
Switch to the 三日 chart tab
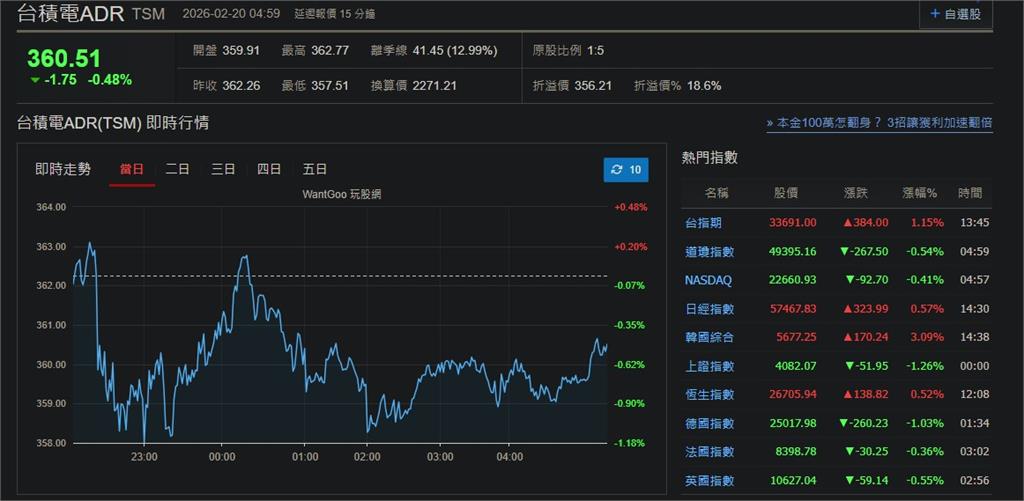tap(223, 169)
